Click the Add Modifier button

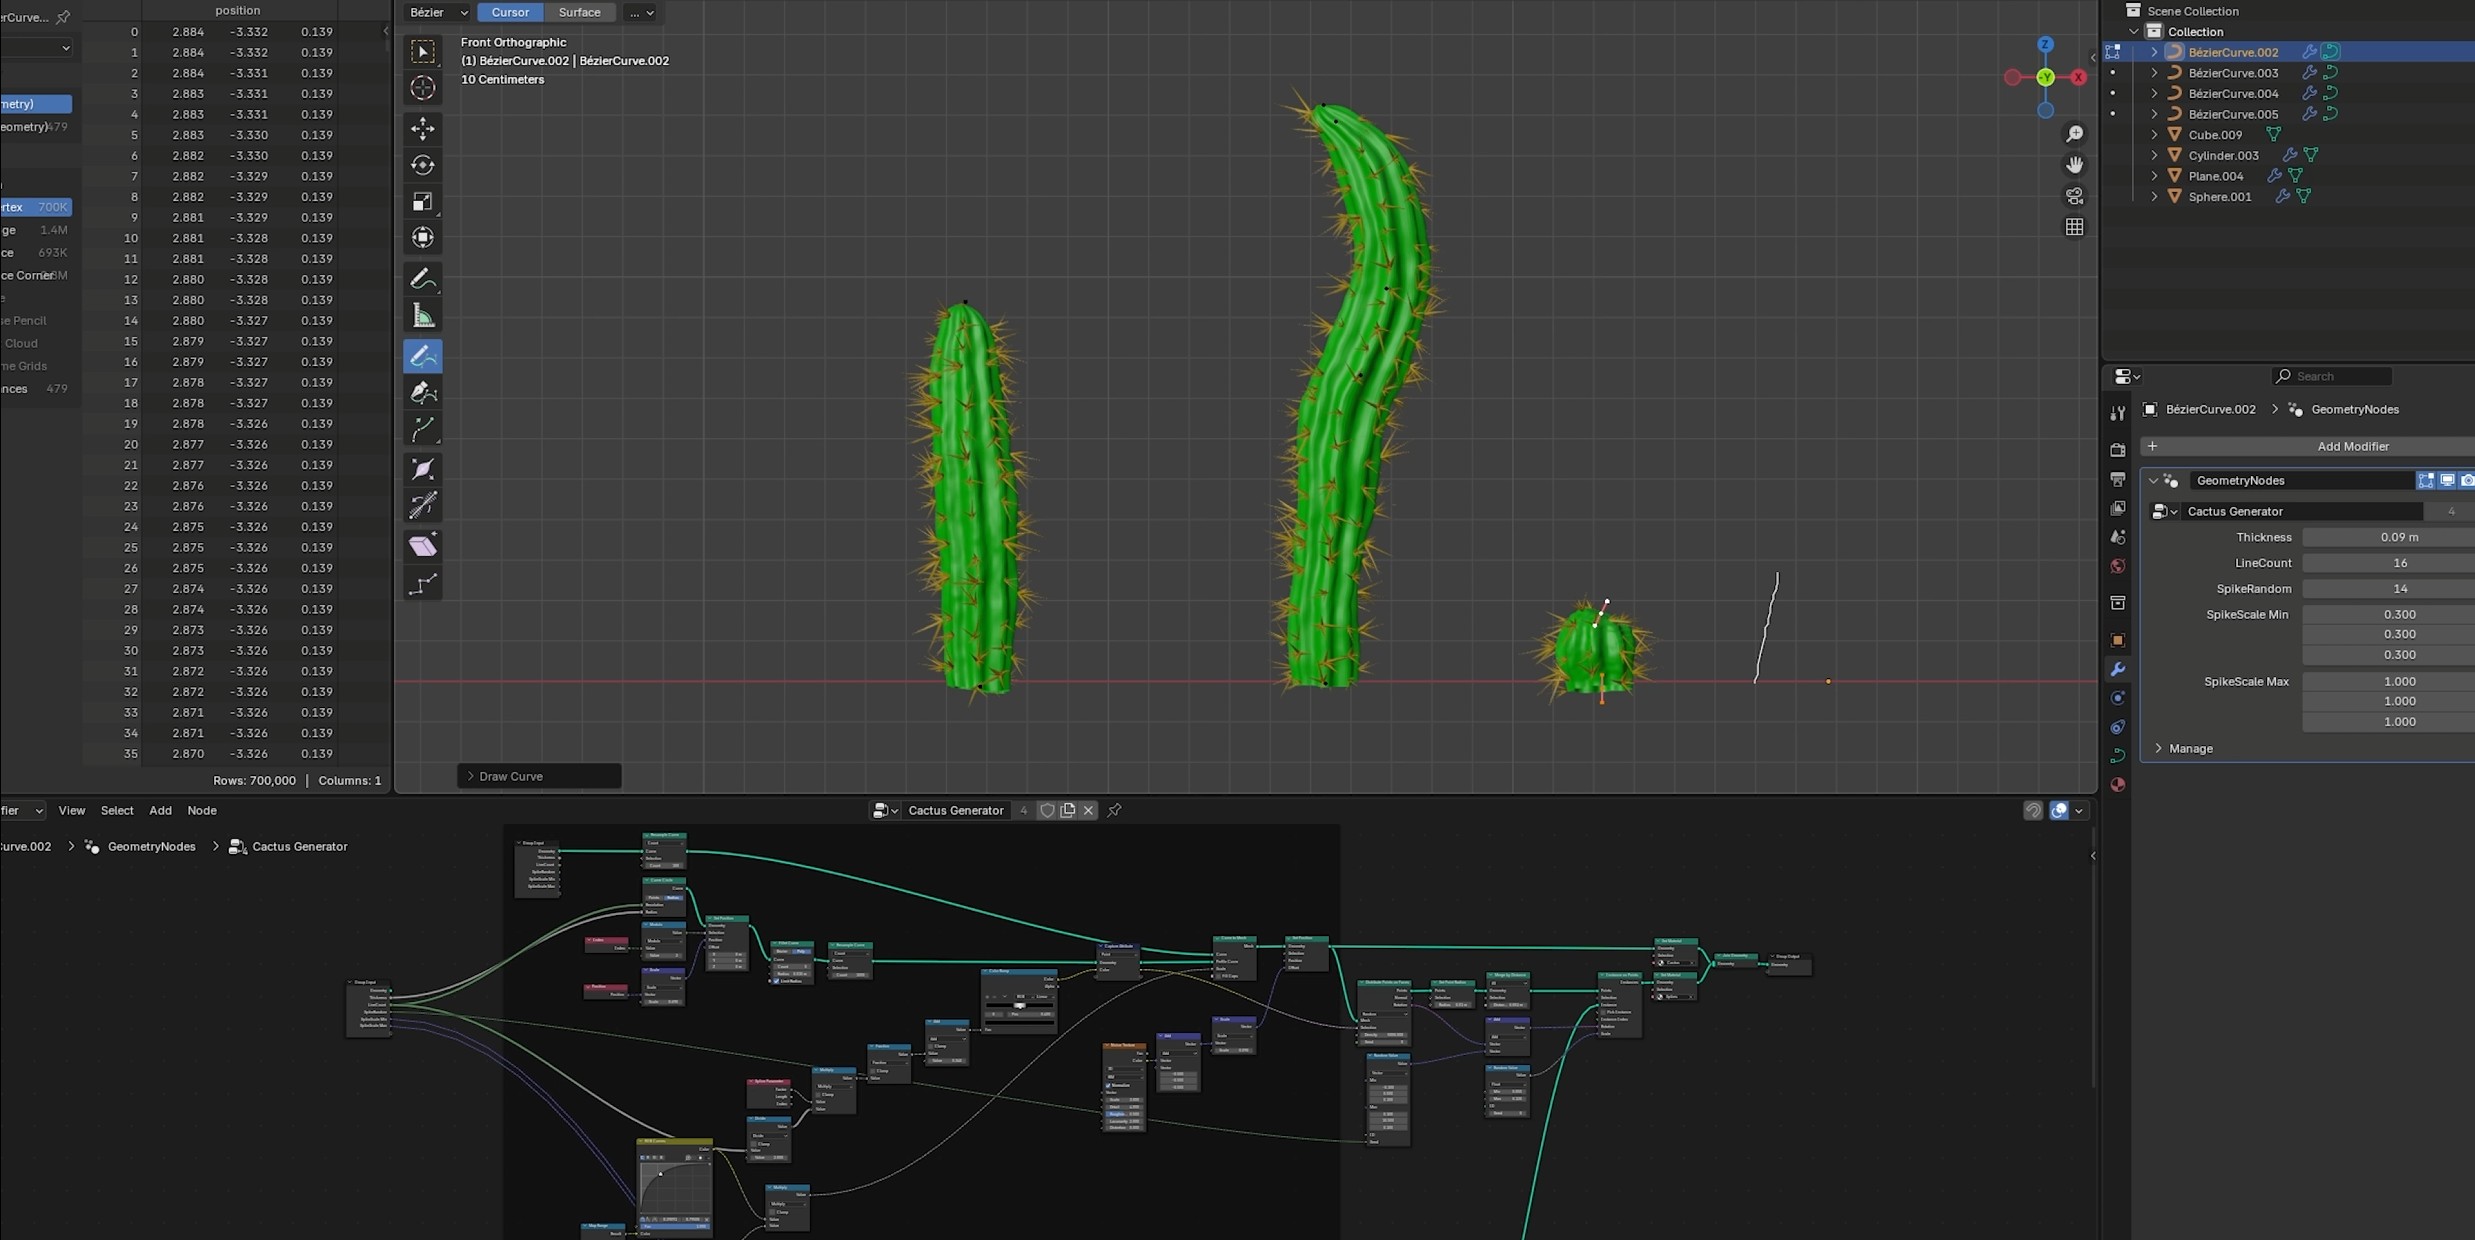(x=2352, y=446)
